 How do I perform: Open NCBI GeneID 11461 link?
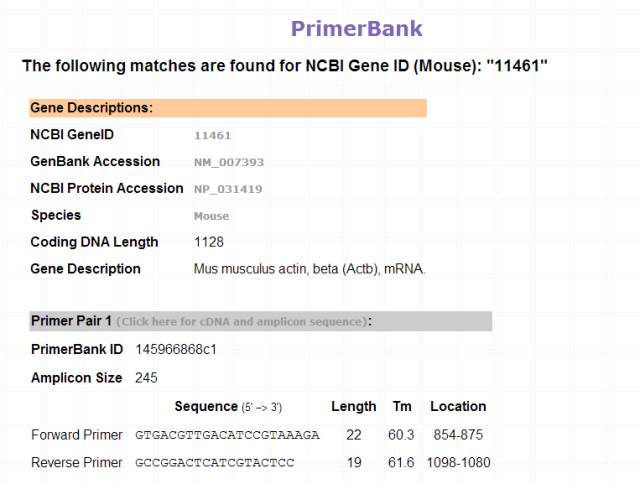click(x=212, y=135)
